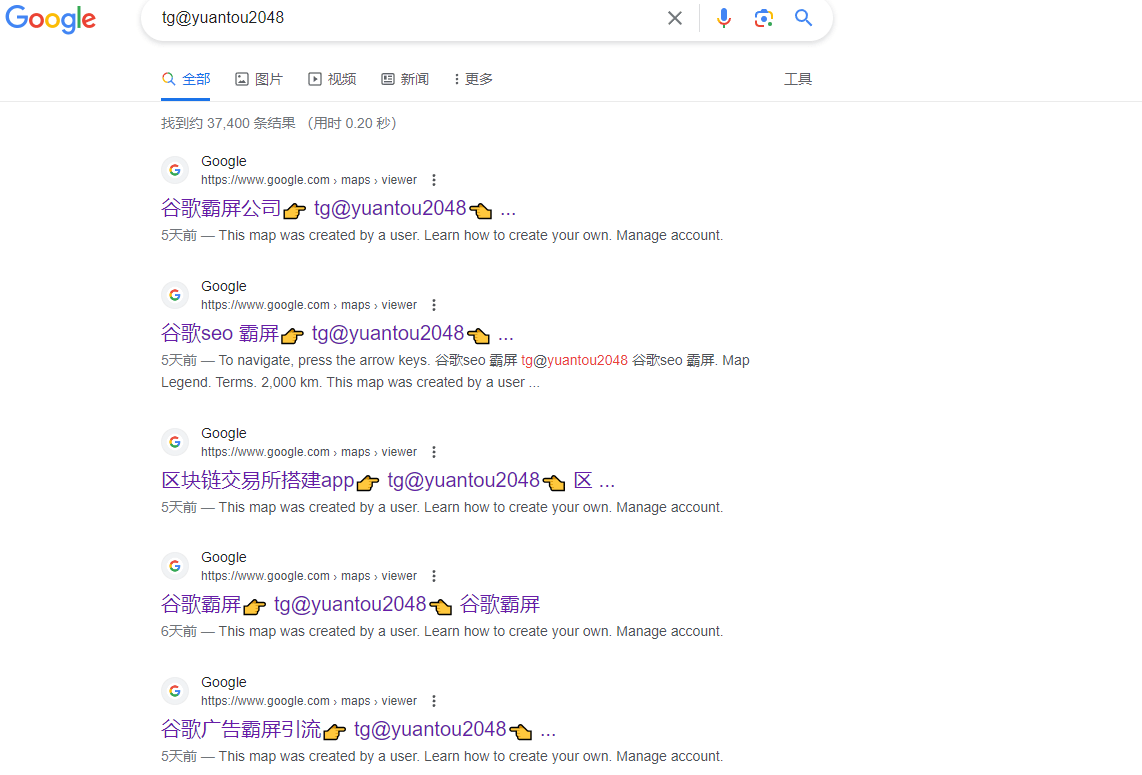Open more options for 谷歌霸屏公司 result
Image resolution: width=1142 pixels, height=775 pixels.
pyautogui.click(x=434, y=180)
